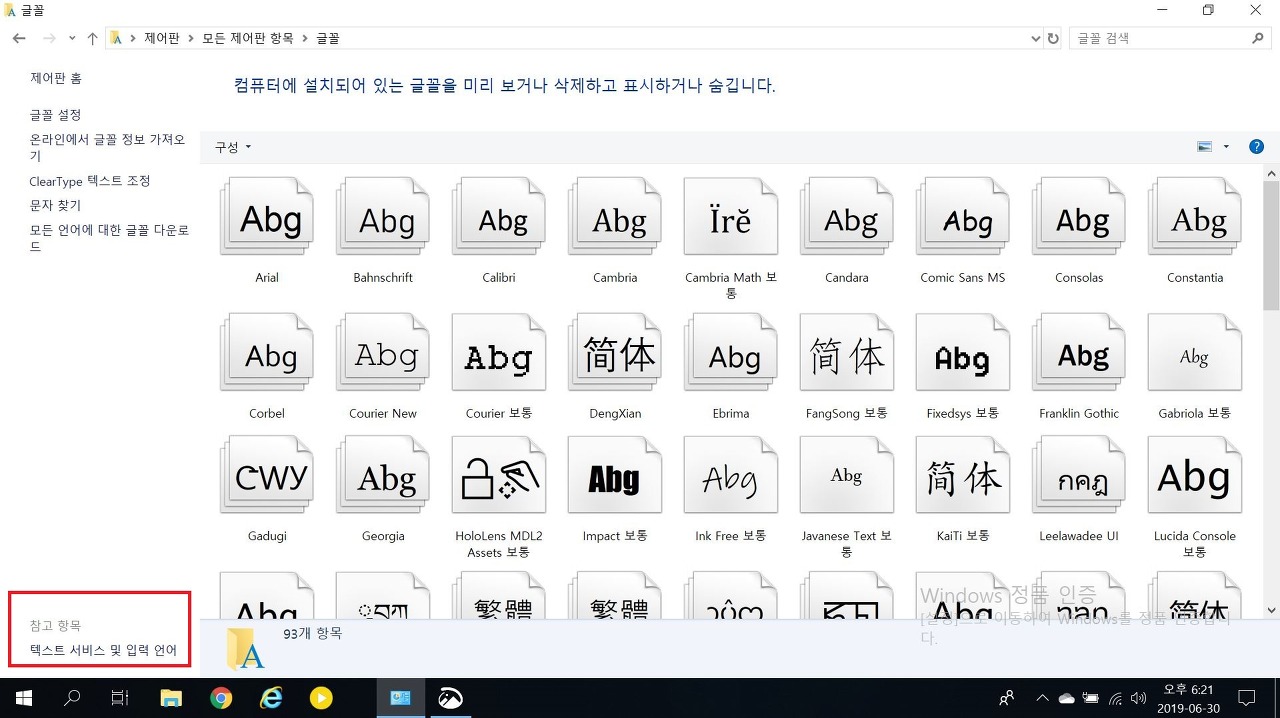The width and height of the screenshot is (1280, 718).
Task: Open the KaiTi 보통 font
Action: 963,477
